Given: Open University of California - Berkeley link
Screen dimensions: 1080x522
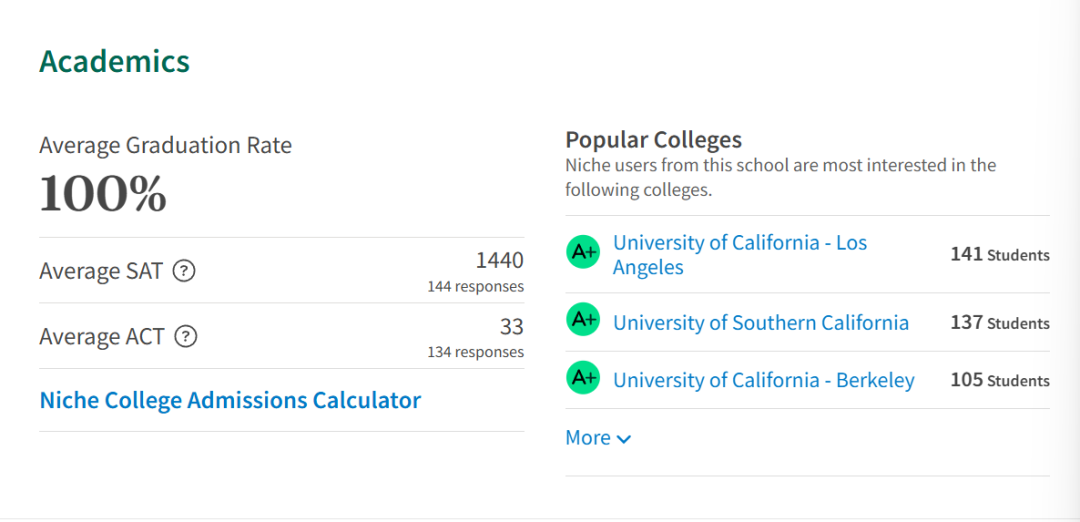Looking at the screenshot, I should (x=764, y=380).
